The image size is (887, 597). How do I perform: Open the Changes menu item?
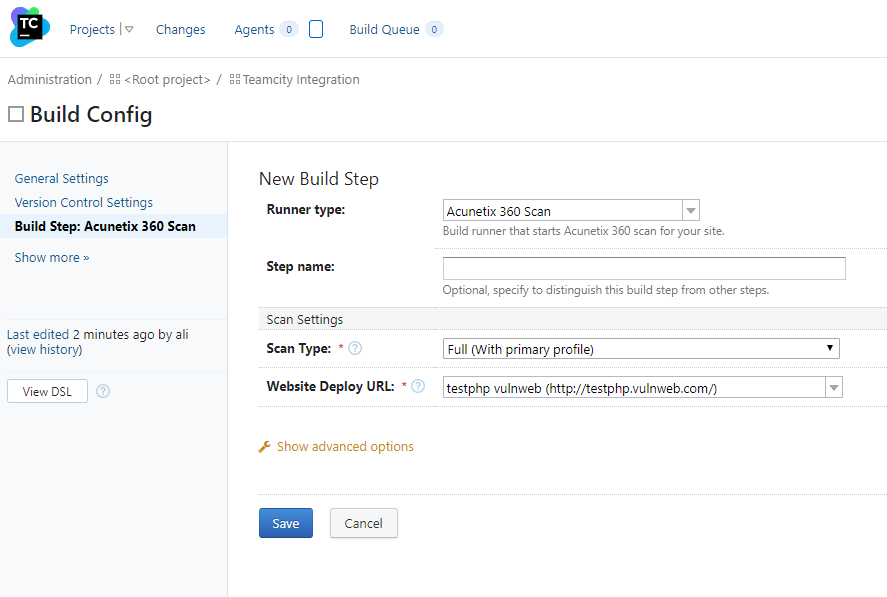[x=180, y=29]
